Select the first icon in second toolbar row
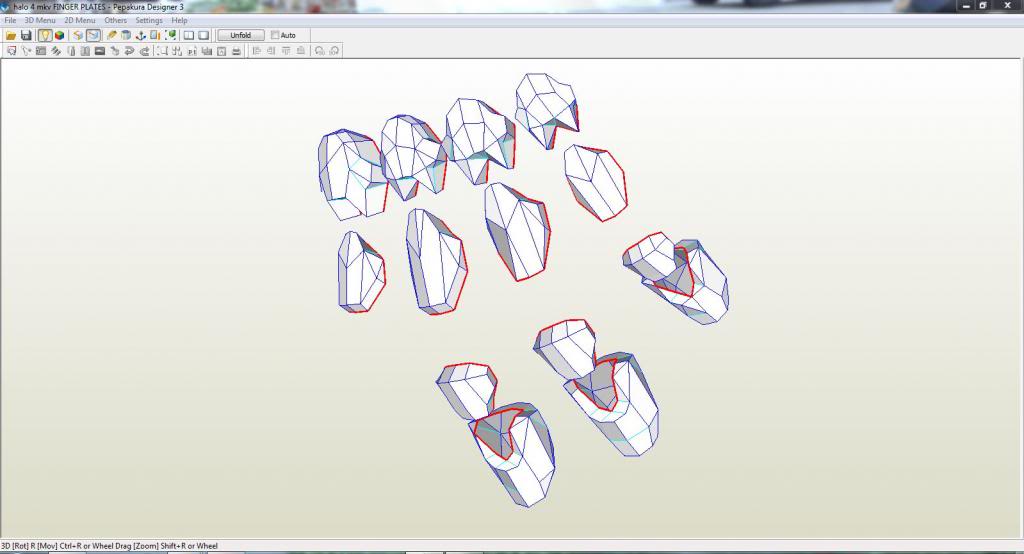 click(x=11, y=51)
